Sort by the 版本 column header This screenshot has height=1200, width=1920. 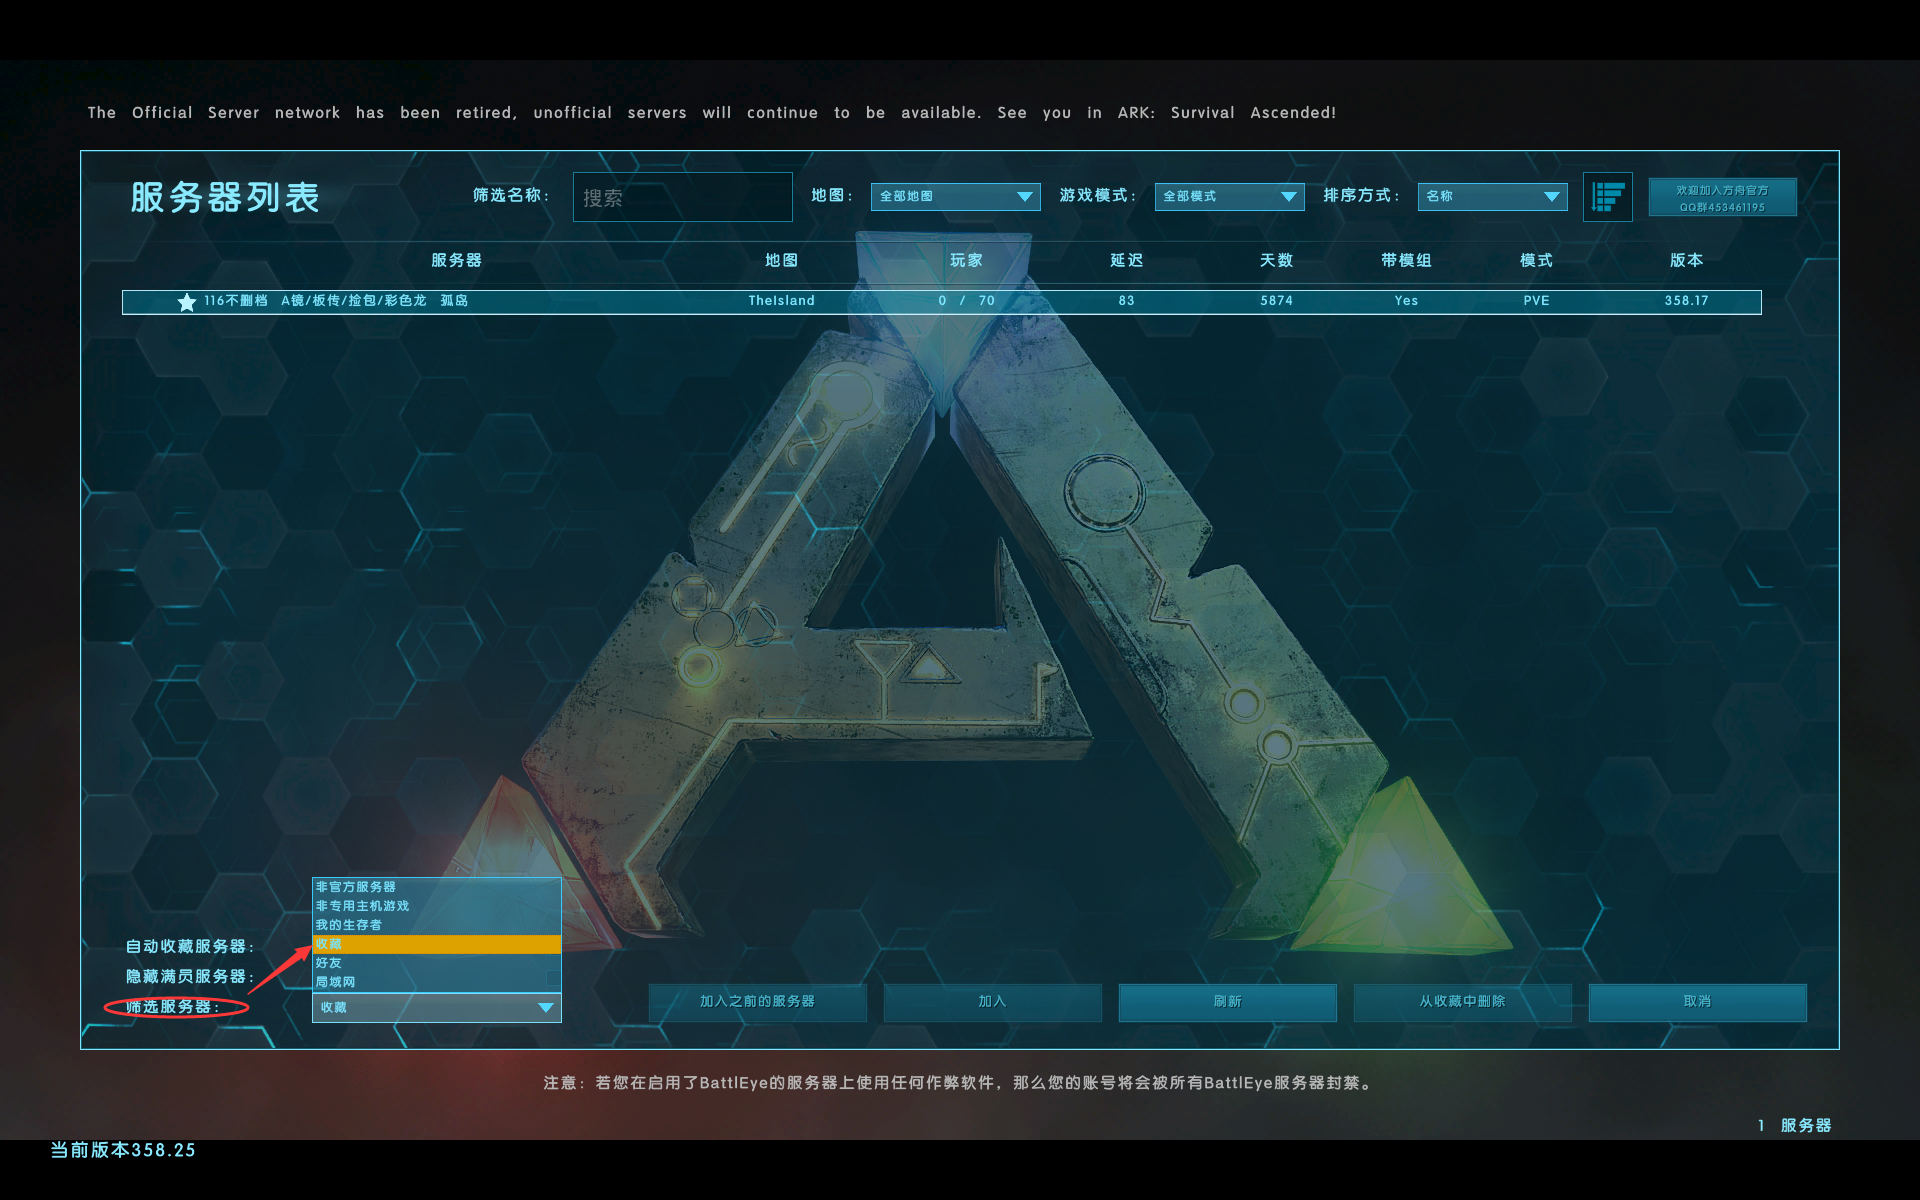click(1686, 260)
